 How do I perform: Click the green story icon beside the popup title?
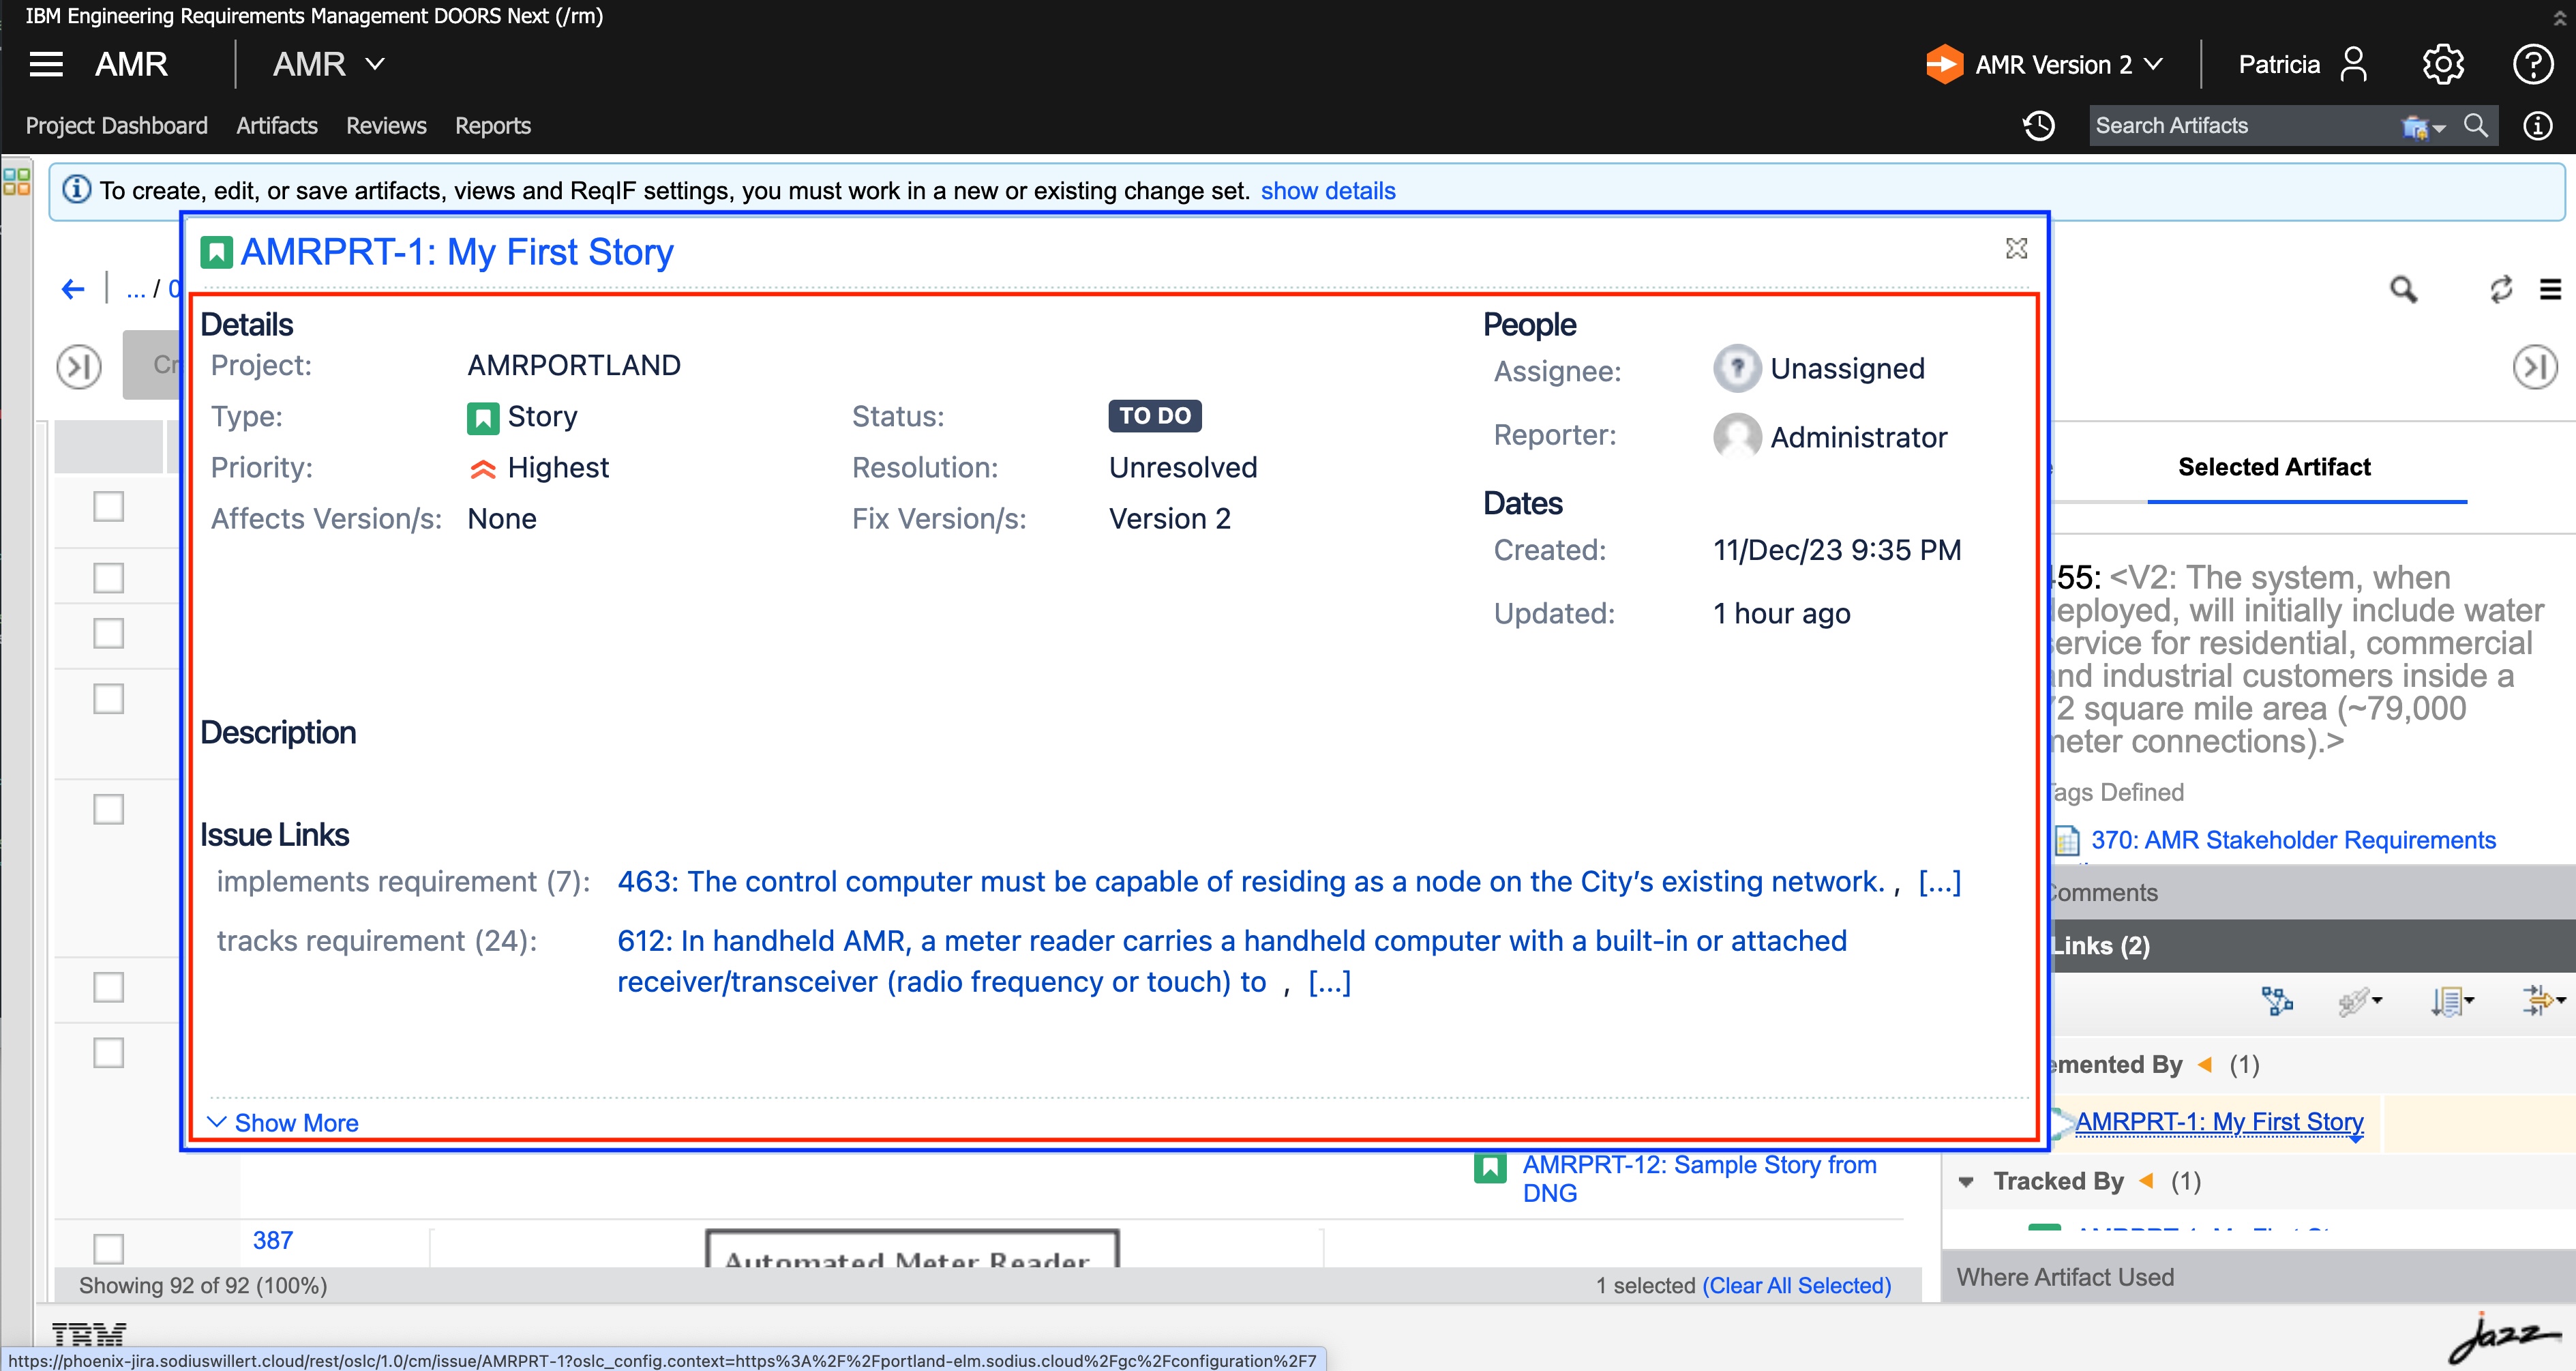[216, 252]
